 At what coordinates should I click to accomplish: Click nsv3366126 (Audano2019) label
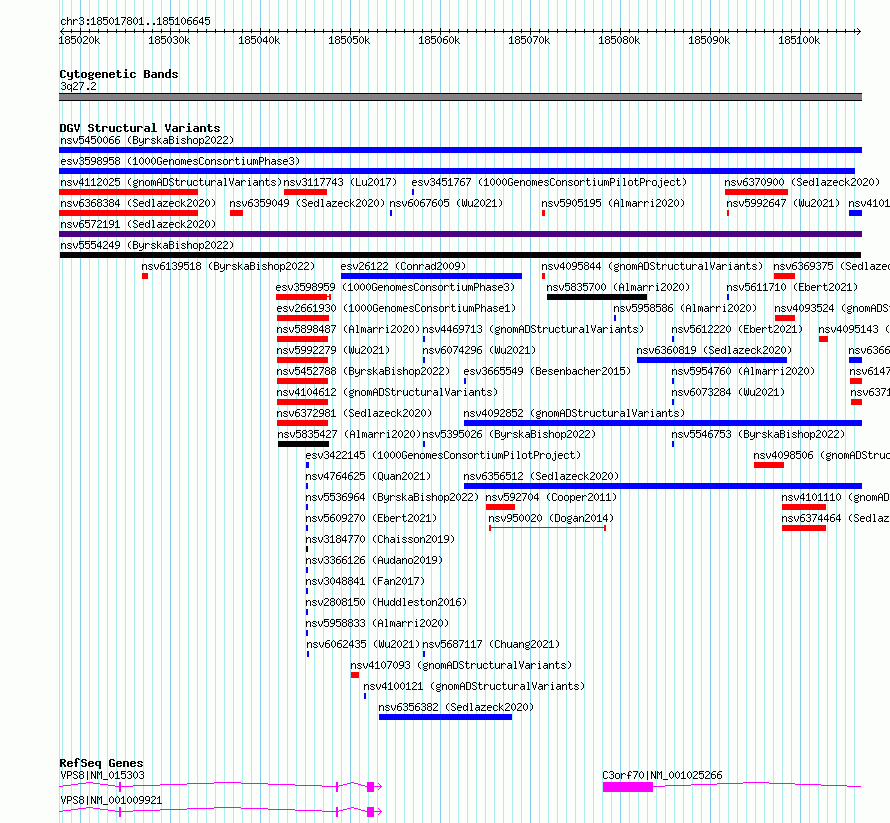(x=374, y=560)
